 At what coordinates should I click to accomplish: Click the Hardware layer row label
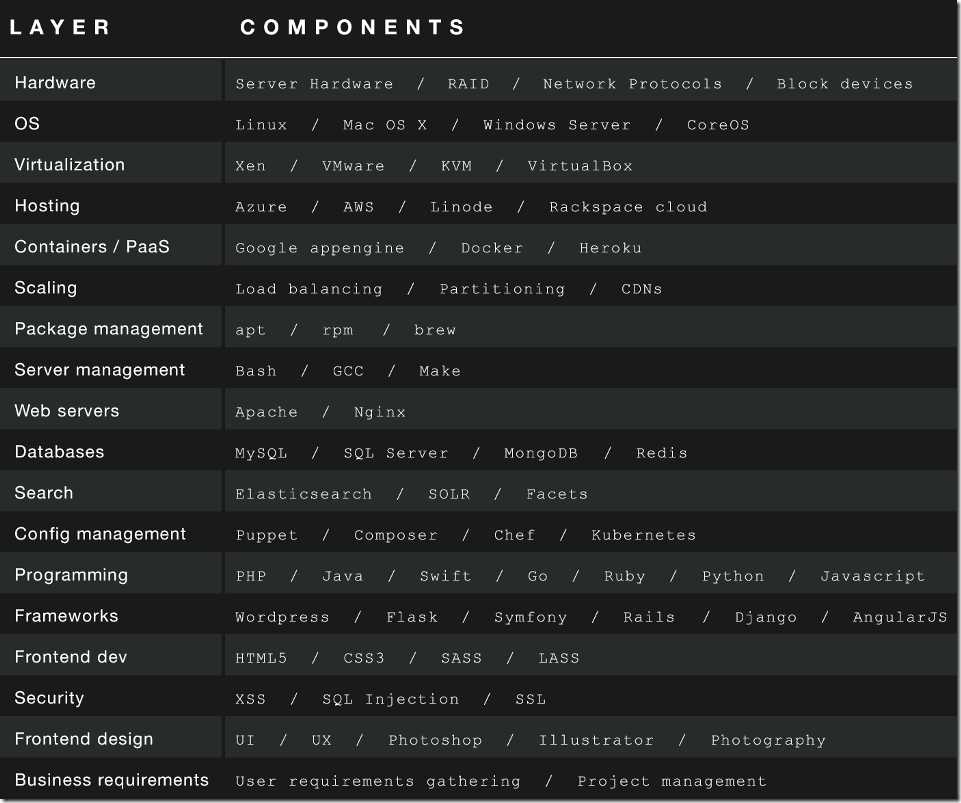pos(55,83)
